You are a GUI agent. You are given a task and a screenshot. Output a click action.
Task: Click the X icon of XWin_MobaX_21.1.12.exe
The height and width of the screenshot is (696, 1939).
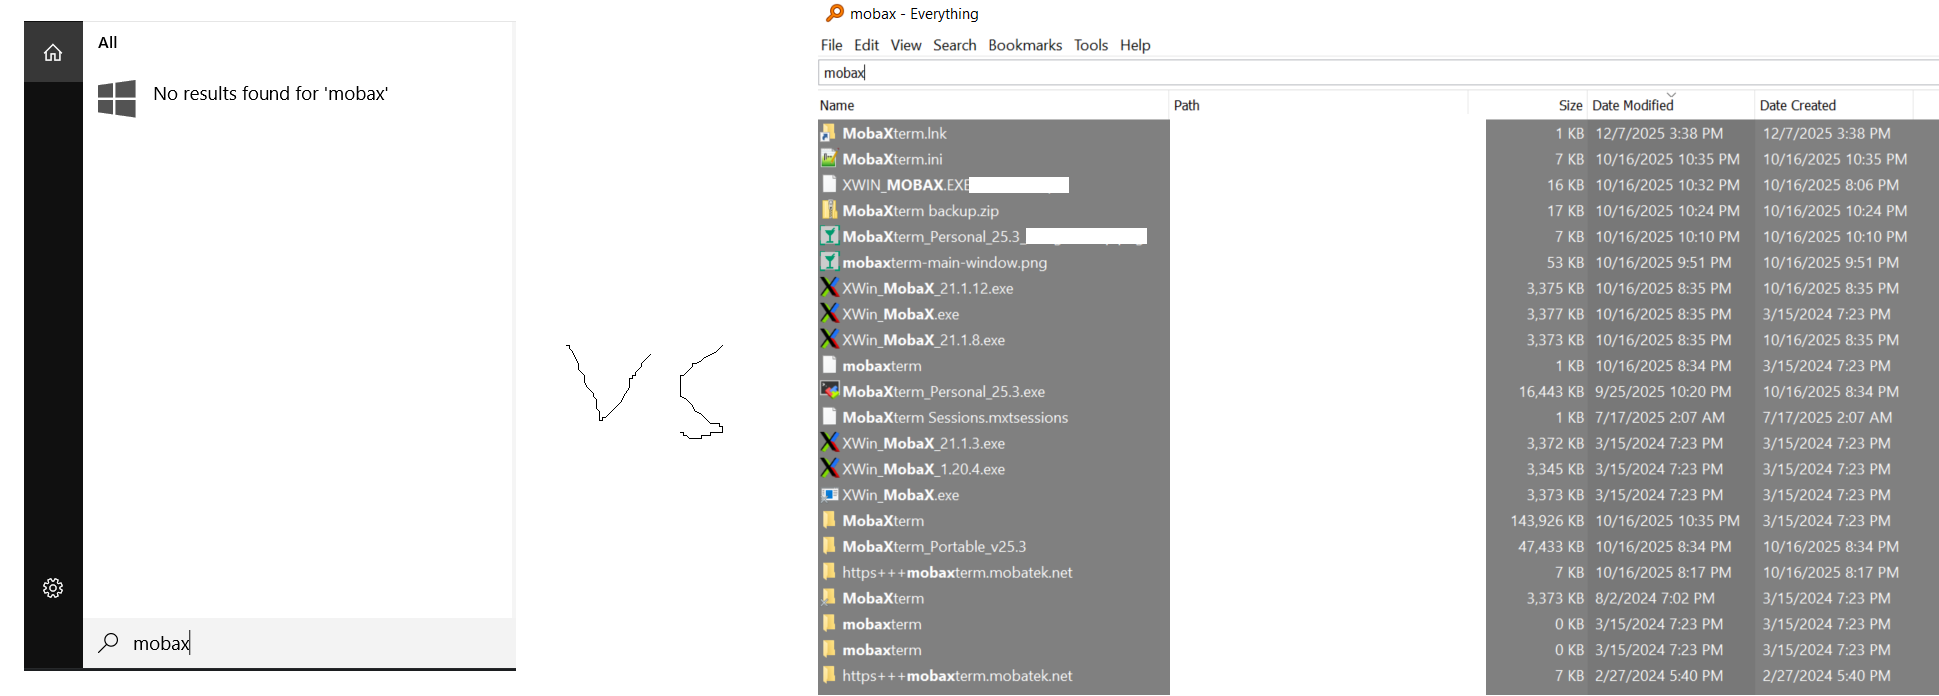[829, 288]
